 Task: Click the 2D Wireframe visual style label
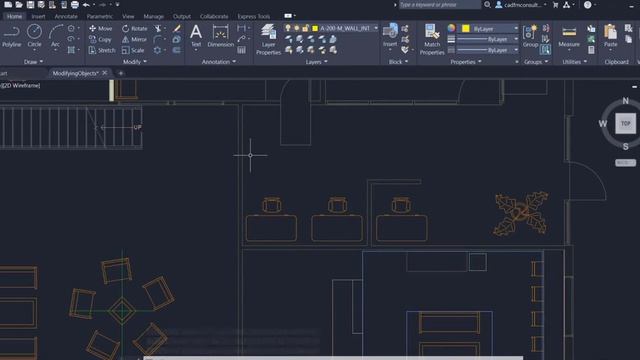[21, 85]
